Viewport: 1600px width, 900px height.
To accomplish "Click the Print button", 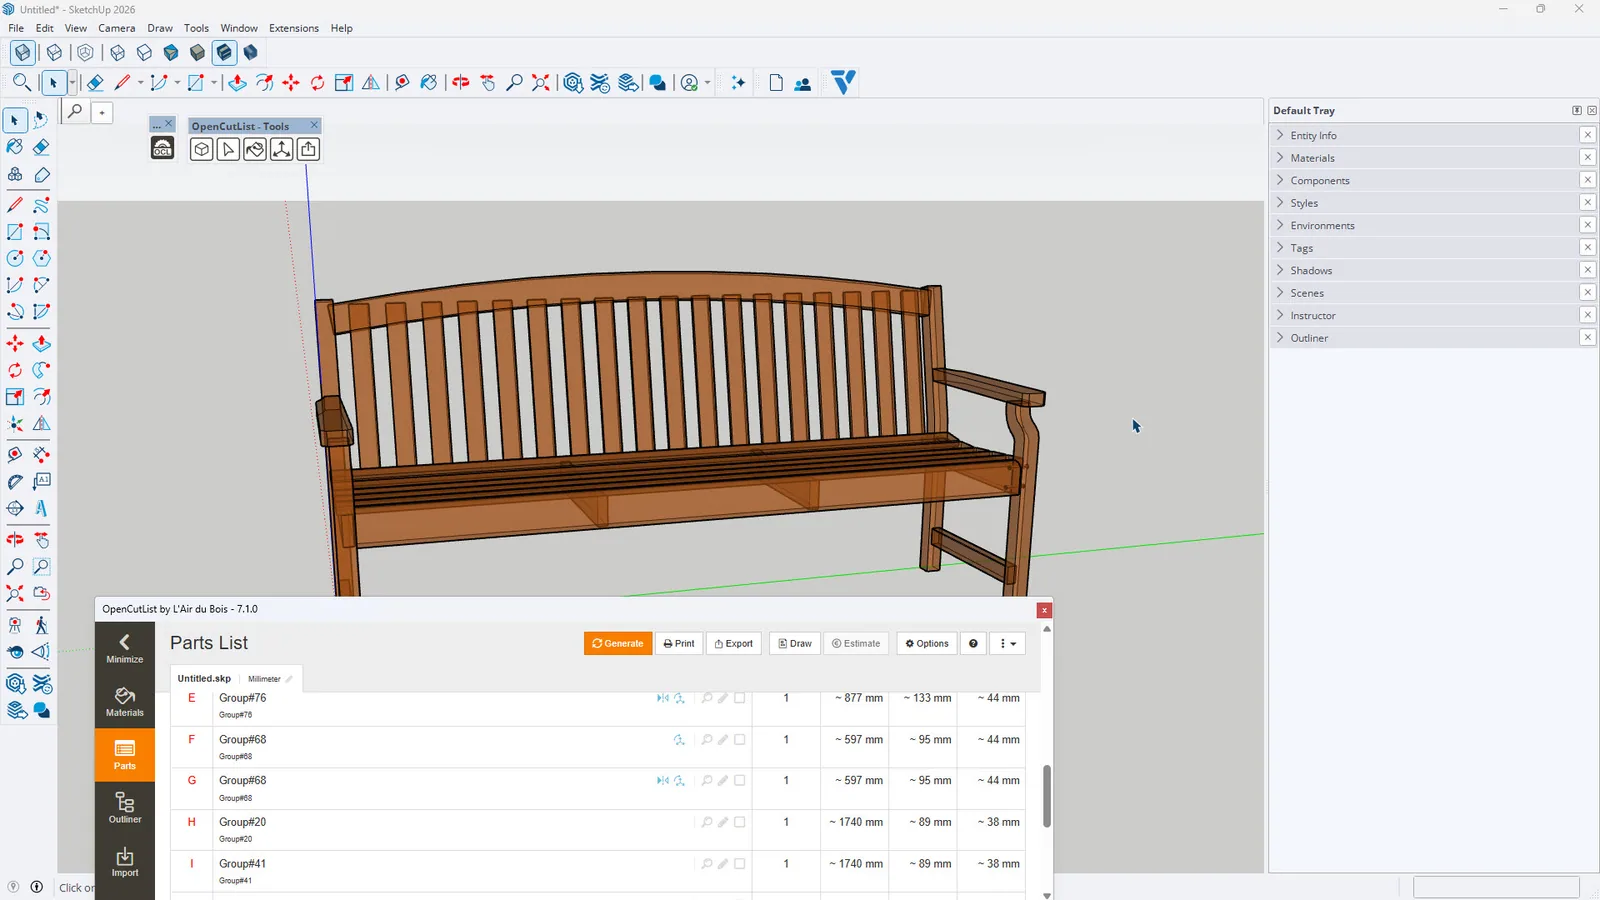I will pyautogui.click(x=679, y=644).
